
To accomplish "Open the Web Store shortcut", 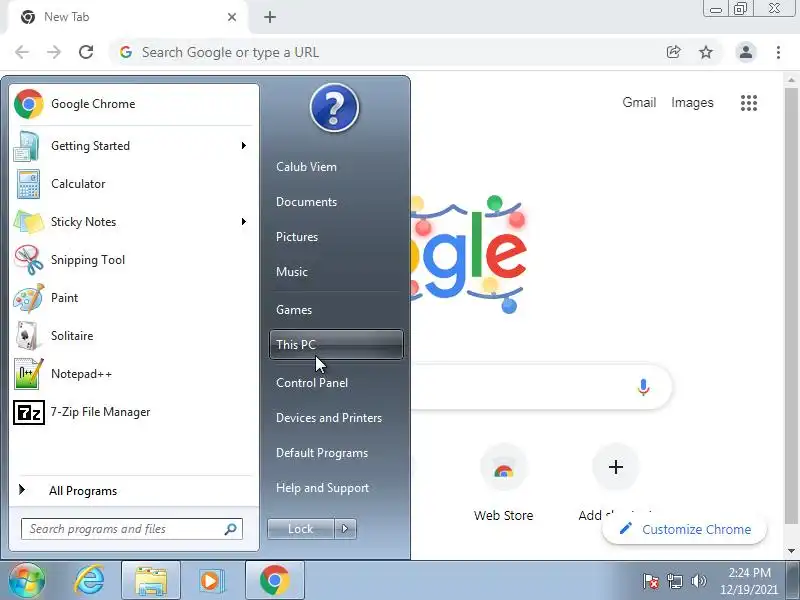I will 503,483.
